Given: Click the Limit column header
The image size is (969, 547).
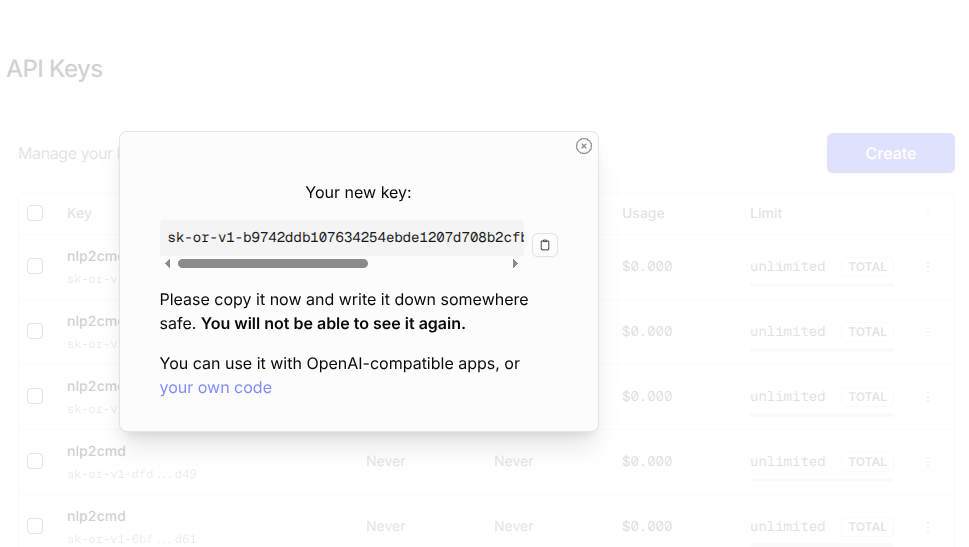Looking at the screenshot, I should [x=766, y=213].
